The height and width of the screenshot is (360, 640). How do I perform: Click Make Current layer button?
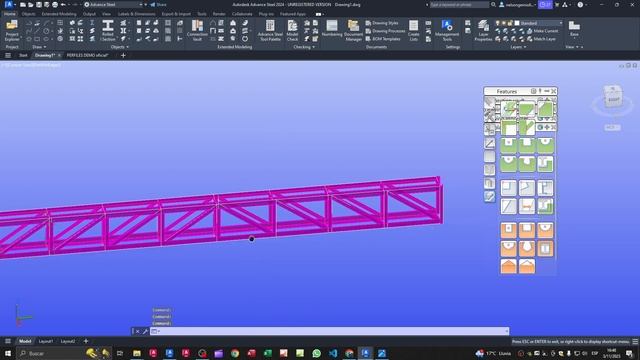542,31
